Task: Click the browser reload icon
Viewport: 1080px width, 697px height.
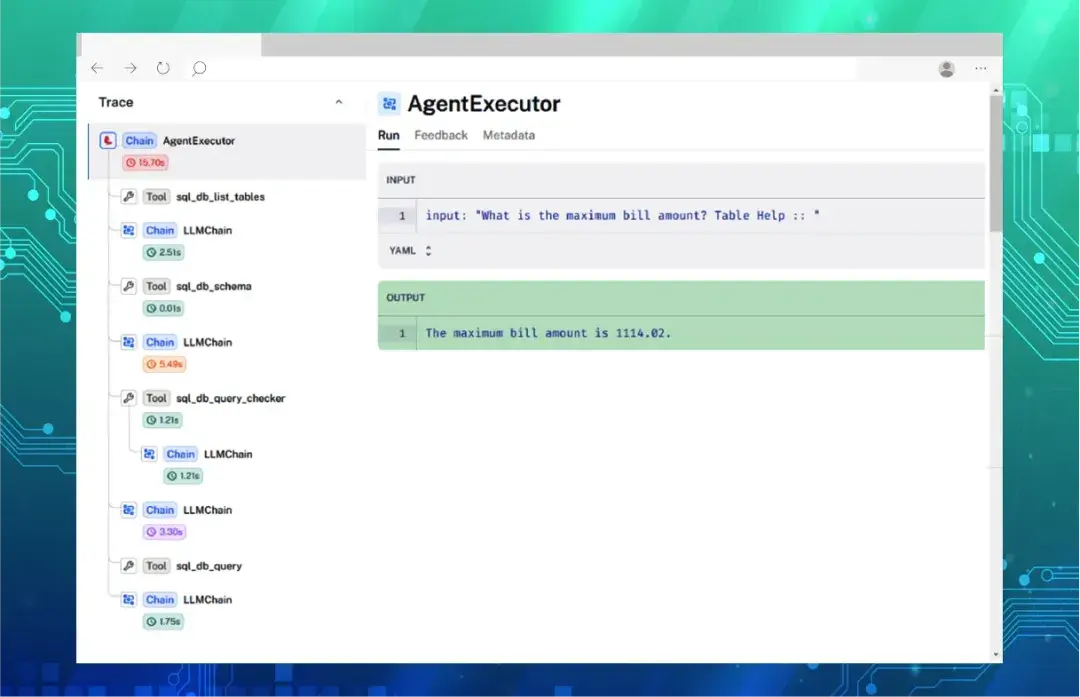Action: point(163,68)
